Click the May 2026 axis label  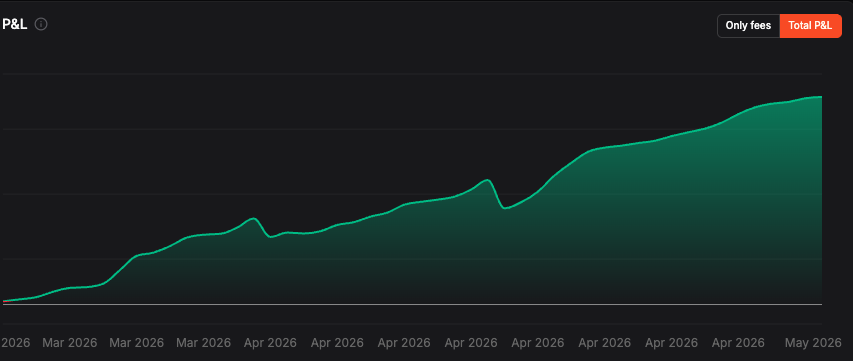(x=813, y=343)
